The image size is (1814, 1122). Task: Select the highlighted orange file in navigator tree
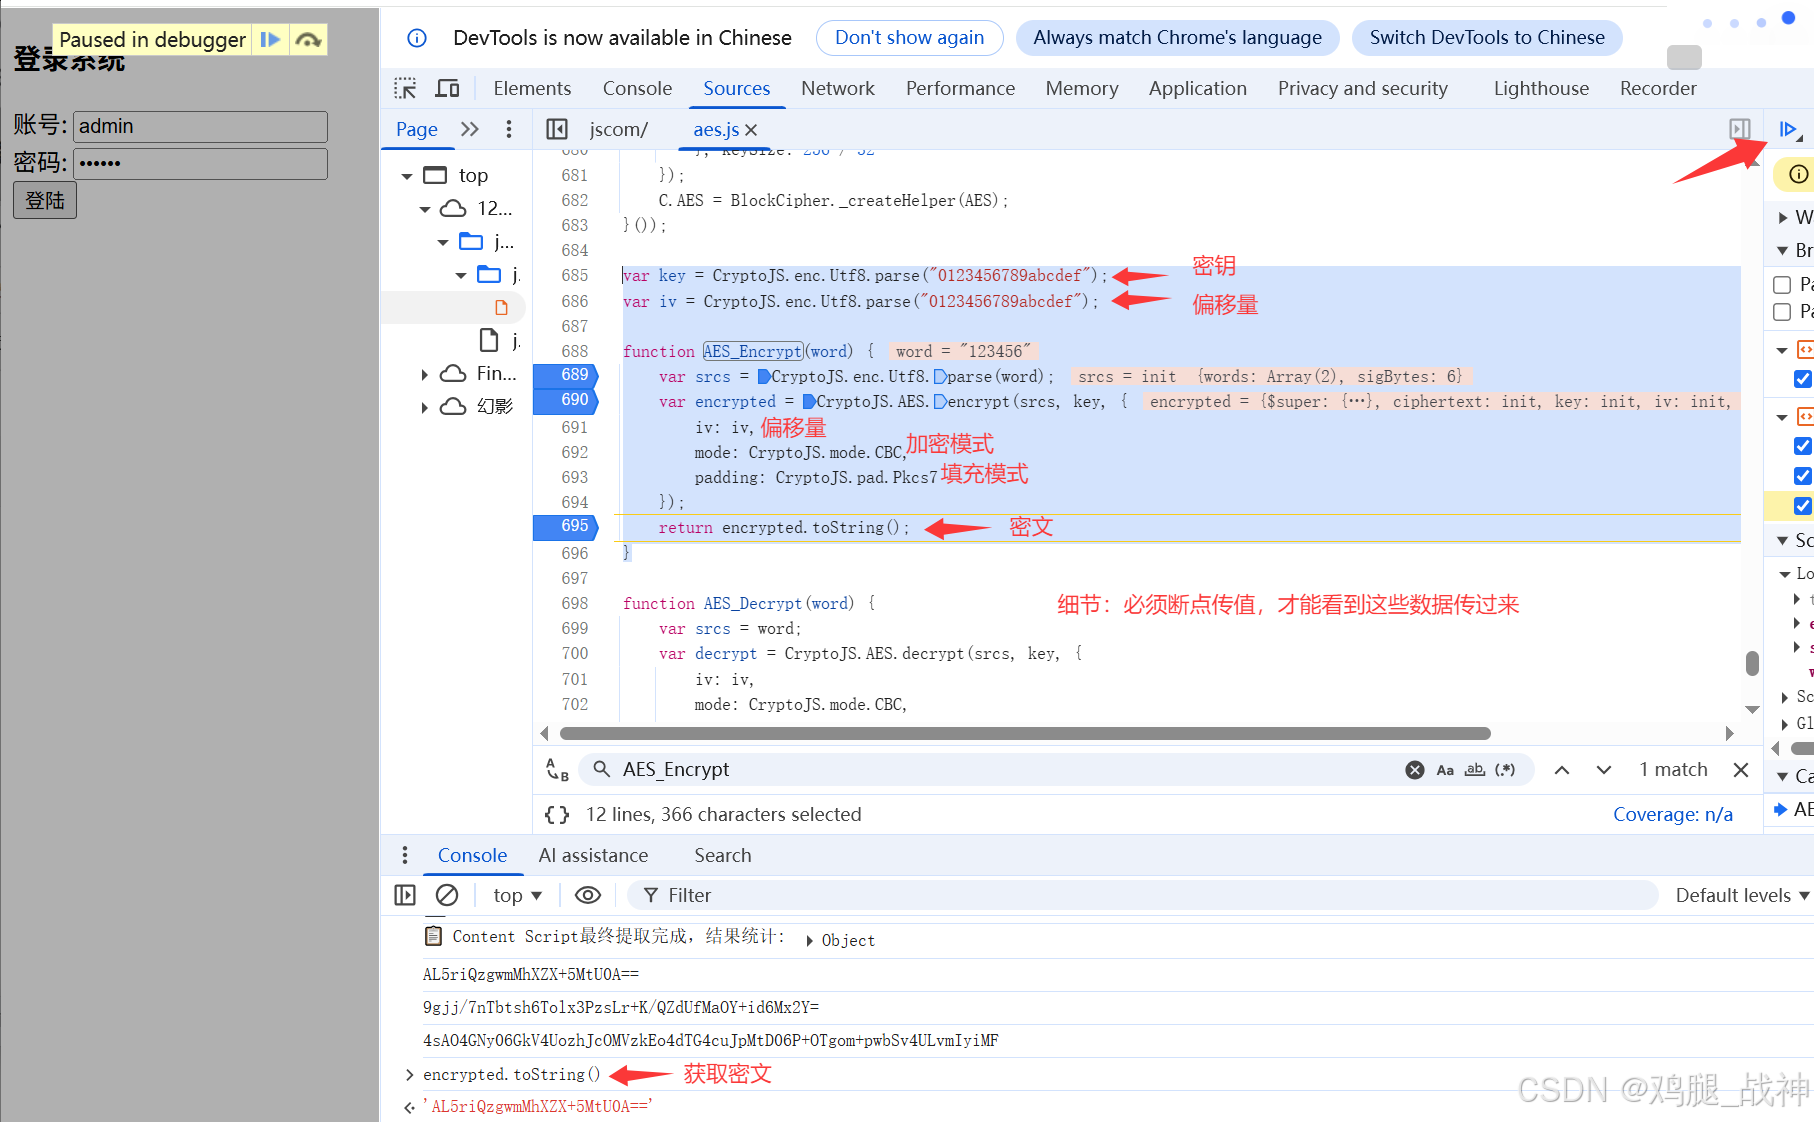[501, 307]
